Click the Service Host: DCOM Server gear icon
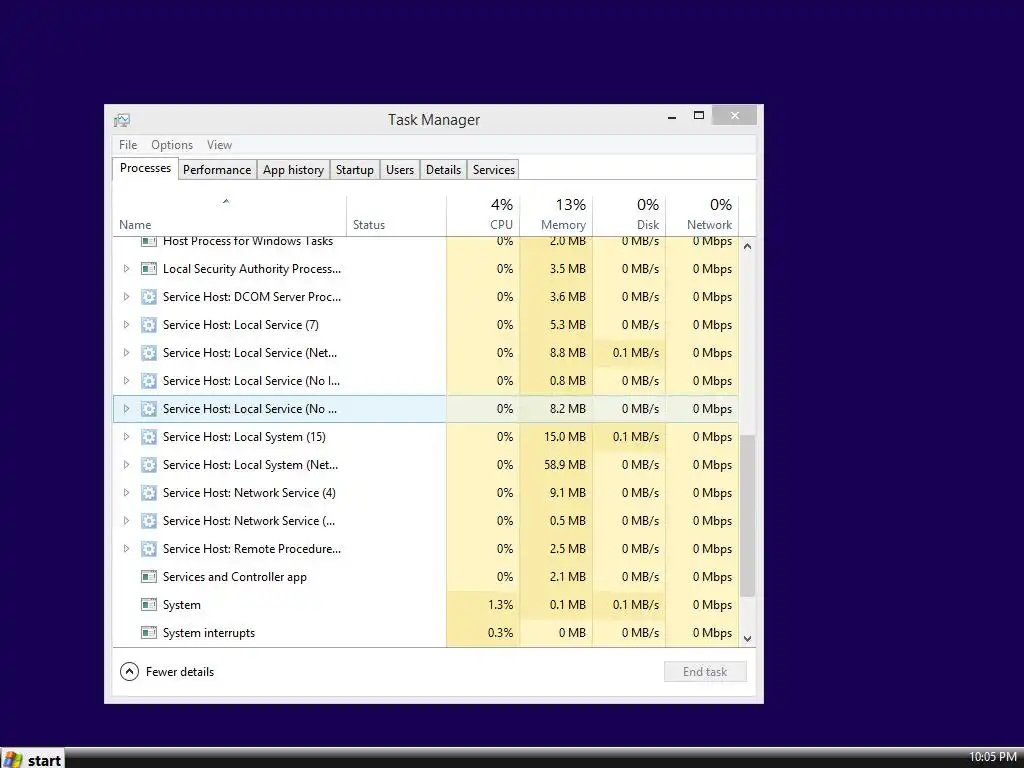 [x=149, y=296]
